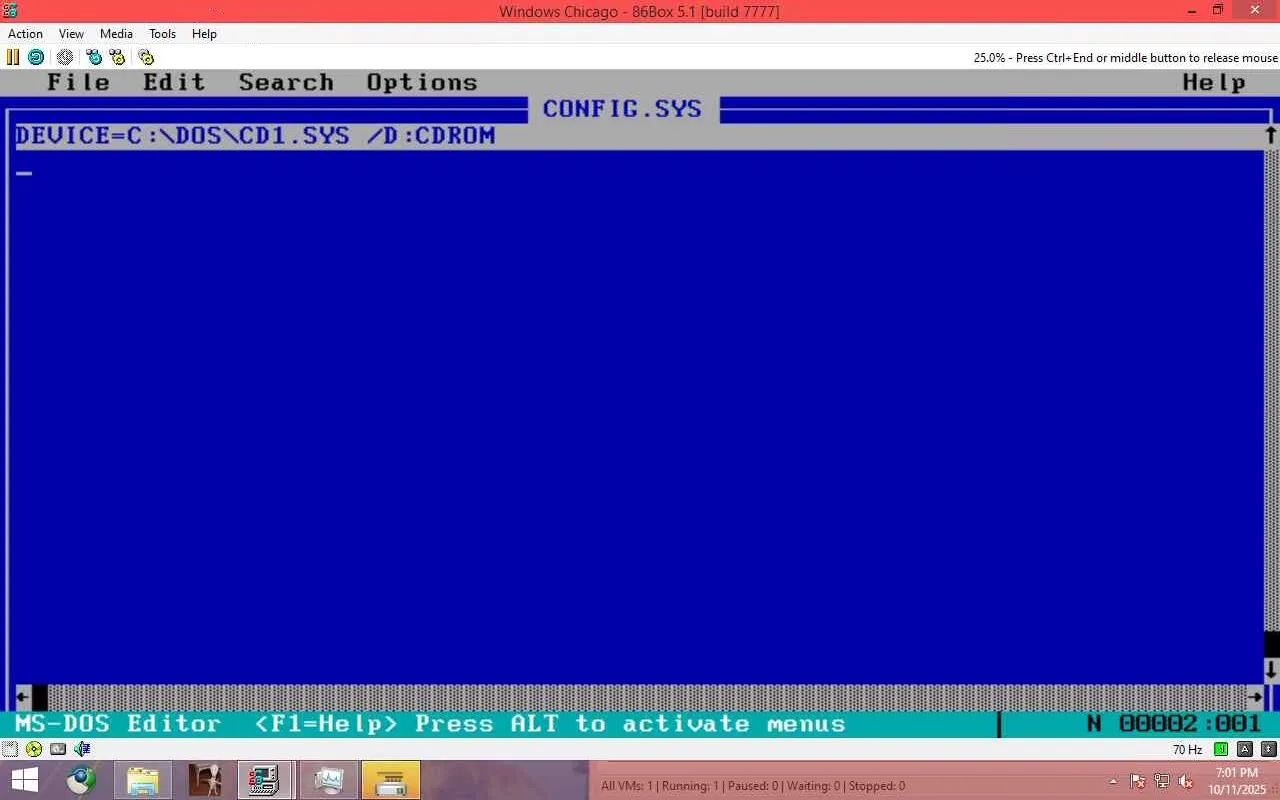Viewport: 1280px width, 800px height.
Task: Open the 86Box window icon in title bar
Action: click(x=10, y=10)
